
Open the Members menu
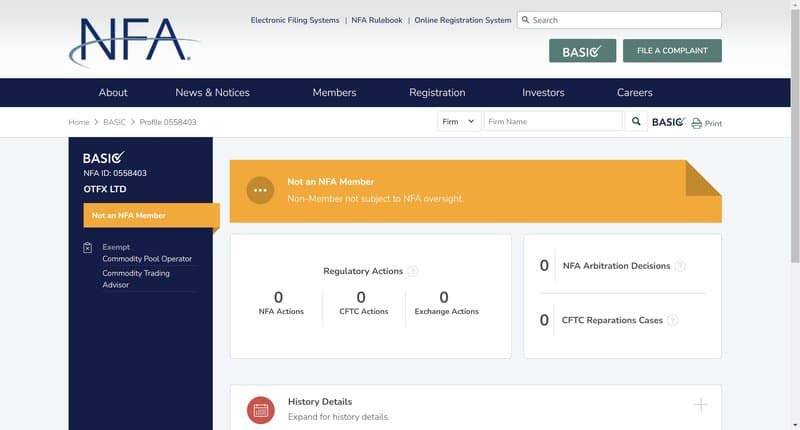coord(334,92)
